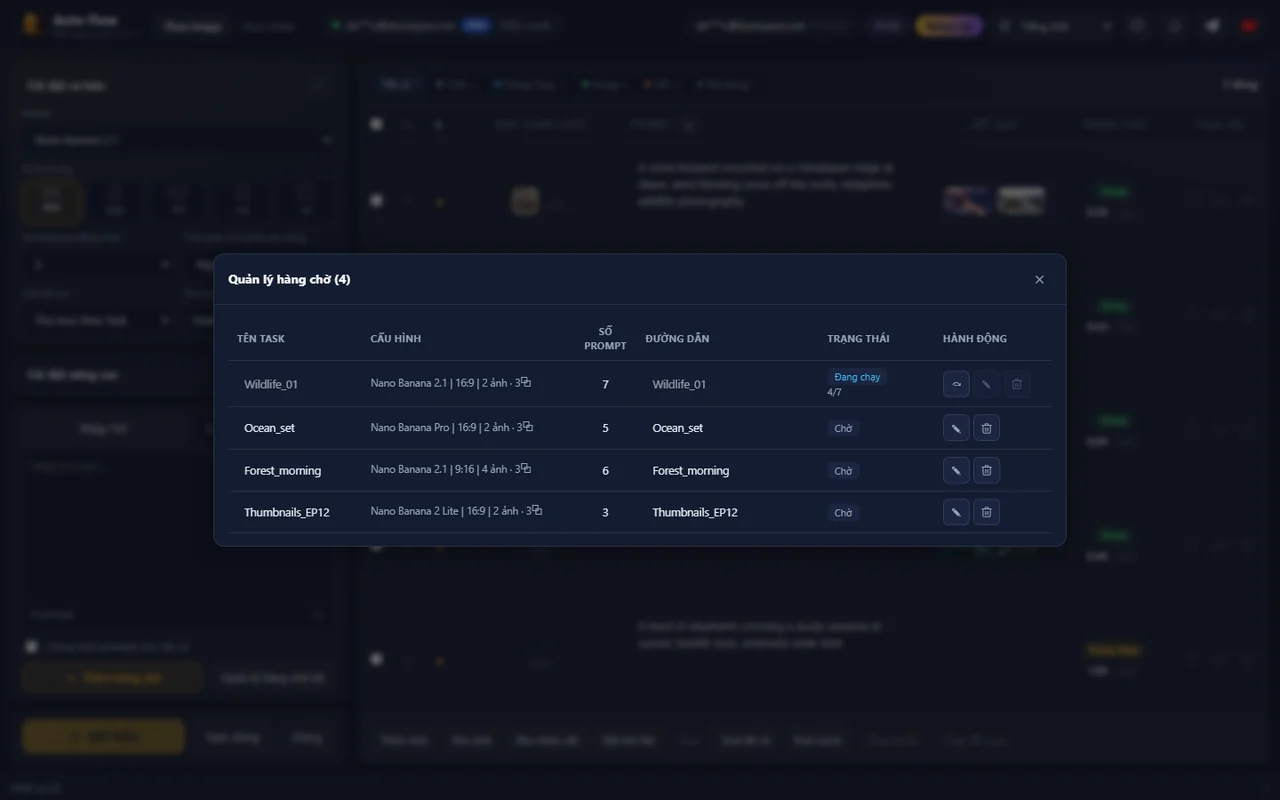Click the Đang chạy status badge
Viewport: 1280px width, 800px height.
(858, 377)
